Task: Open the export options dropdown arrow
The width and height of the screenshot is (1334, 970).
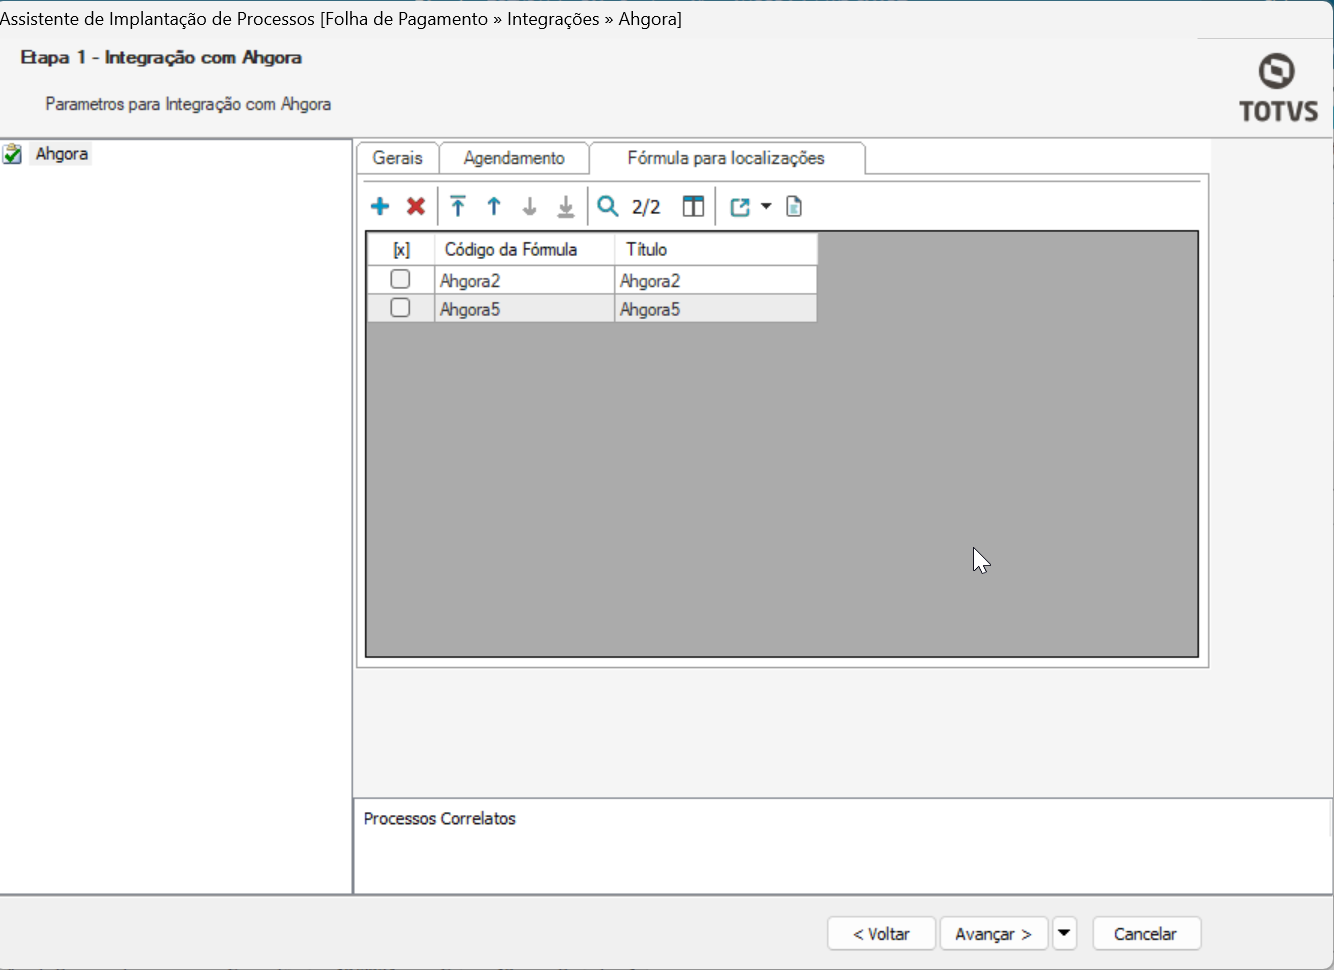Action: [x=766, y=207]
